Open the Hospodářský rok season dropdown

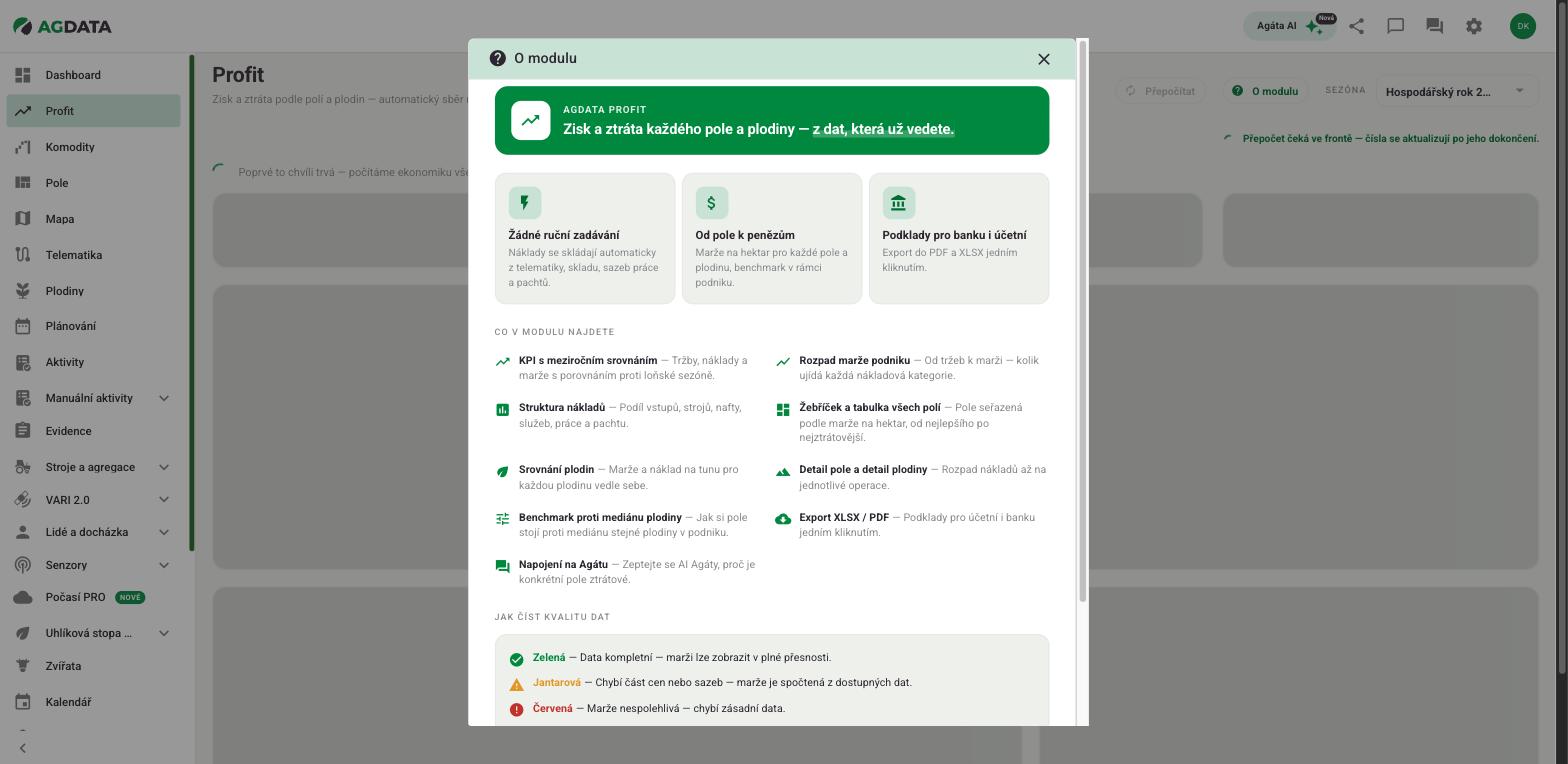(1456, 92)
